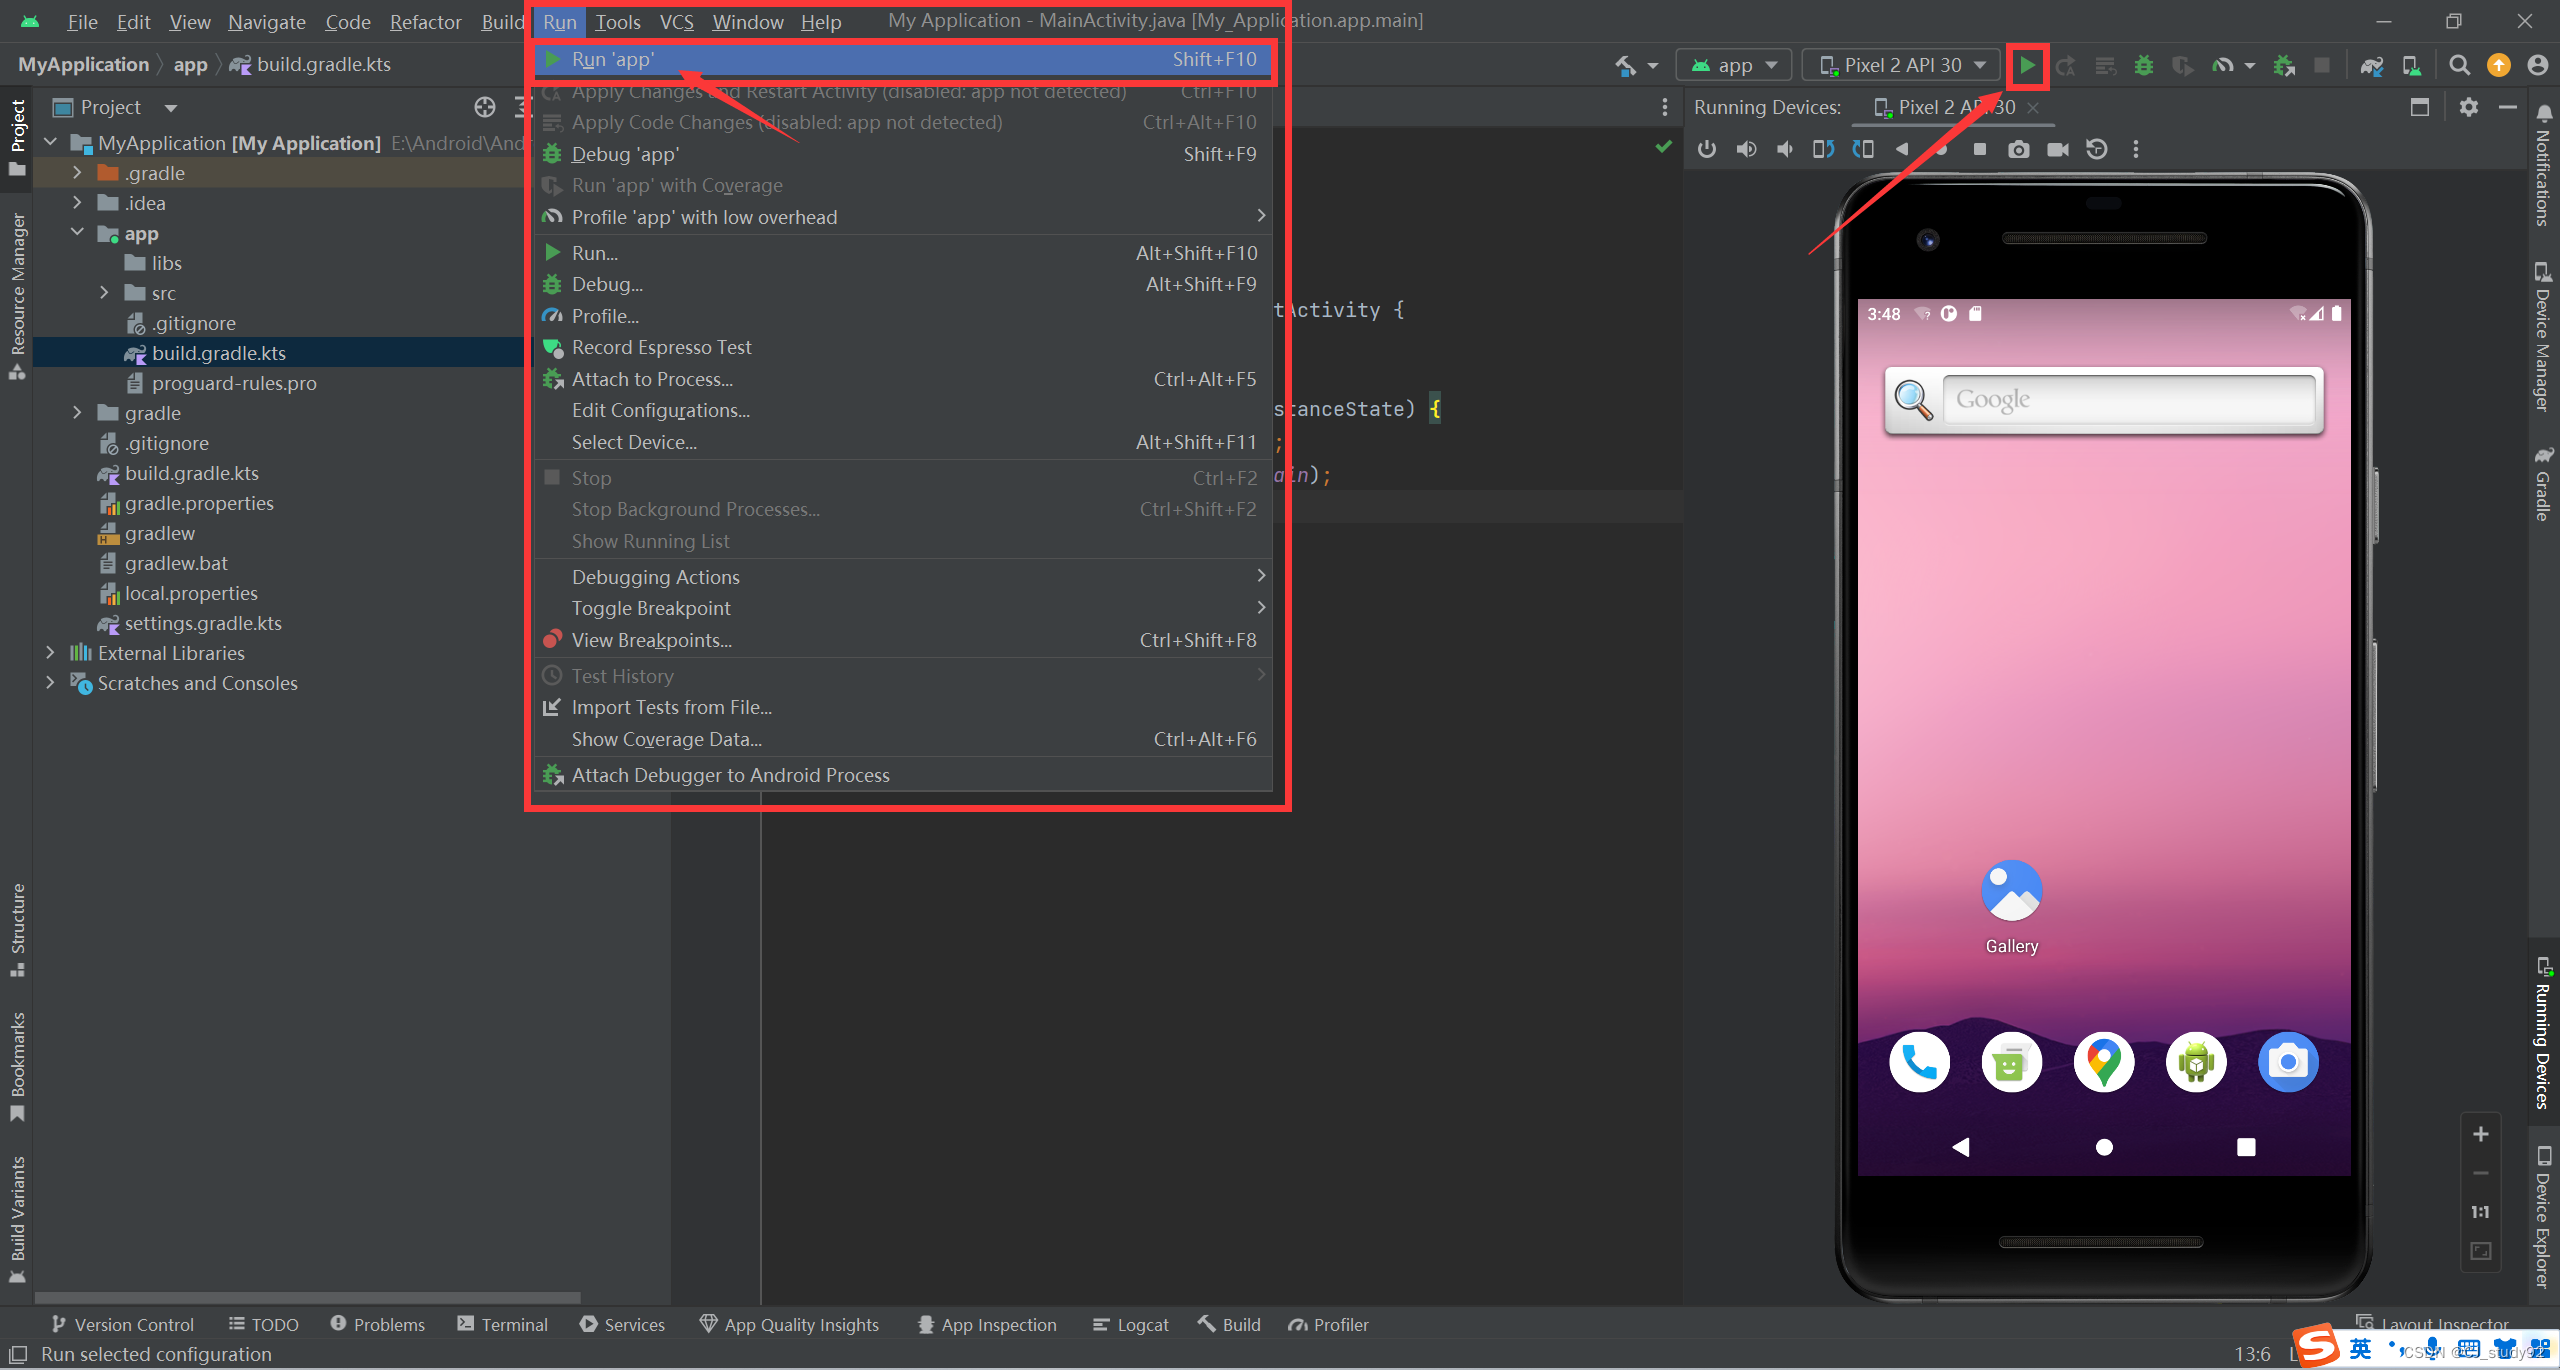Click the Sync Project with Gradle icon

2371,66
